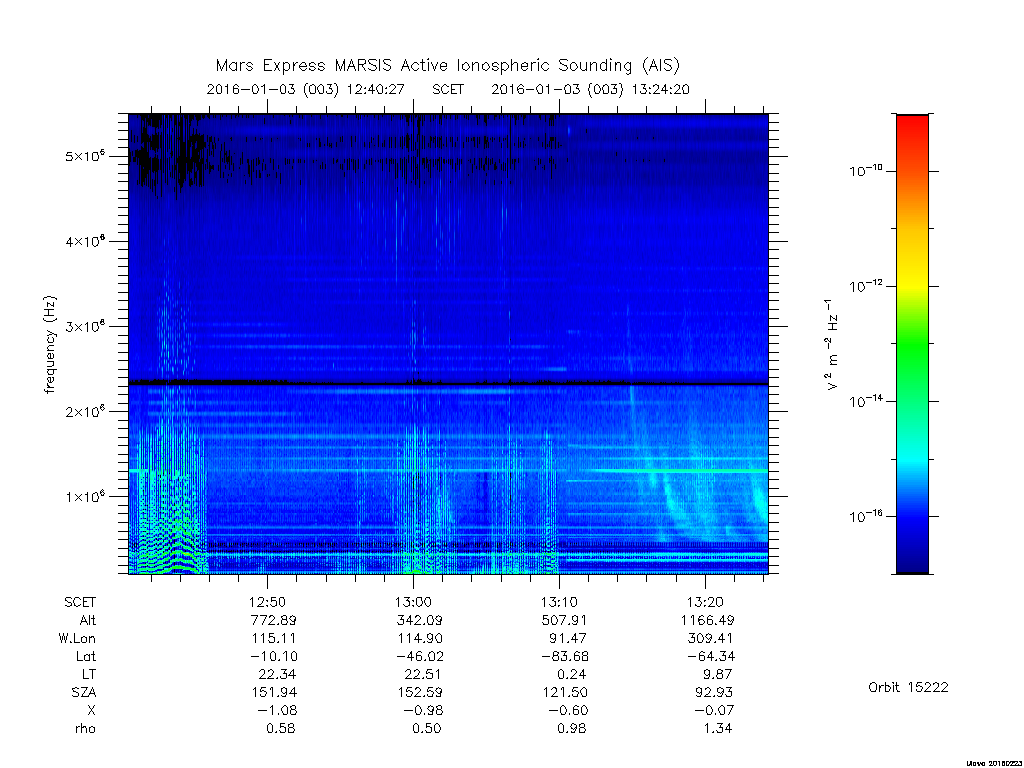Click the end timestamp 13:24:20

(660, 89)
